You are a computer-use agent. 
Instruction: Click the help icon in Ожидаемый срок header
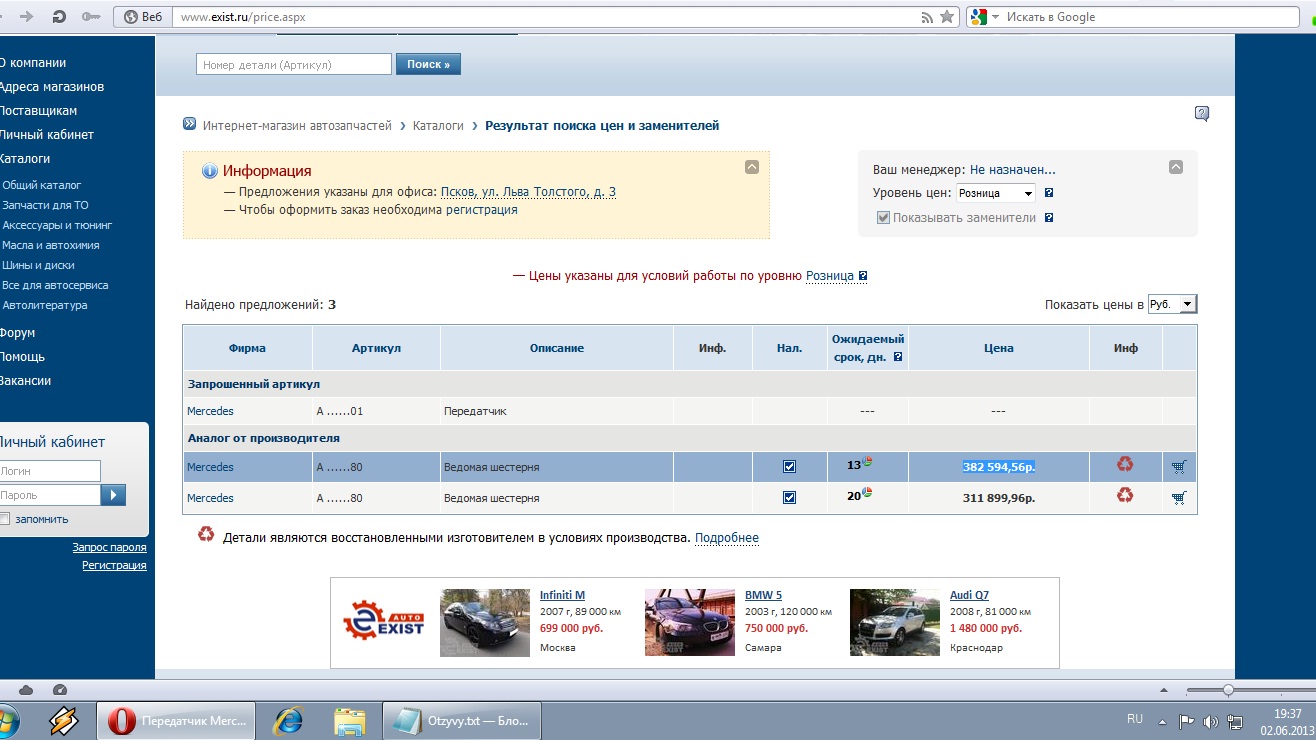point(897,357)
